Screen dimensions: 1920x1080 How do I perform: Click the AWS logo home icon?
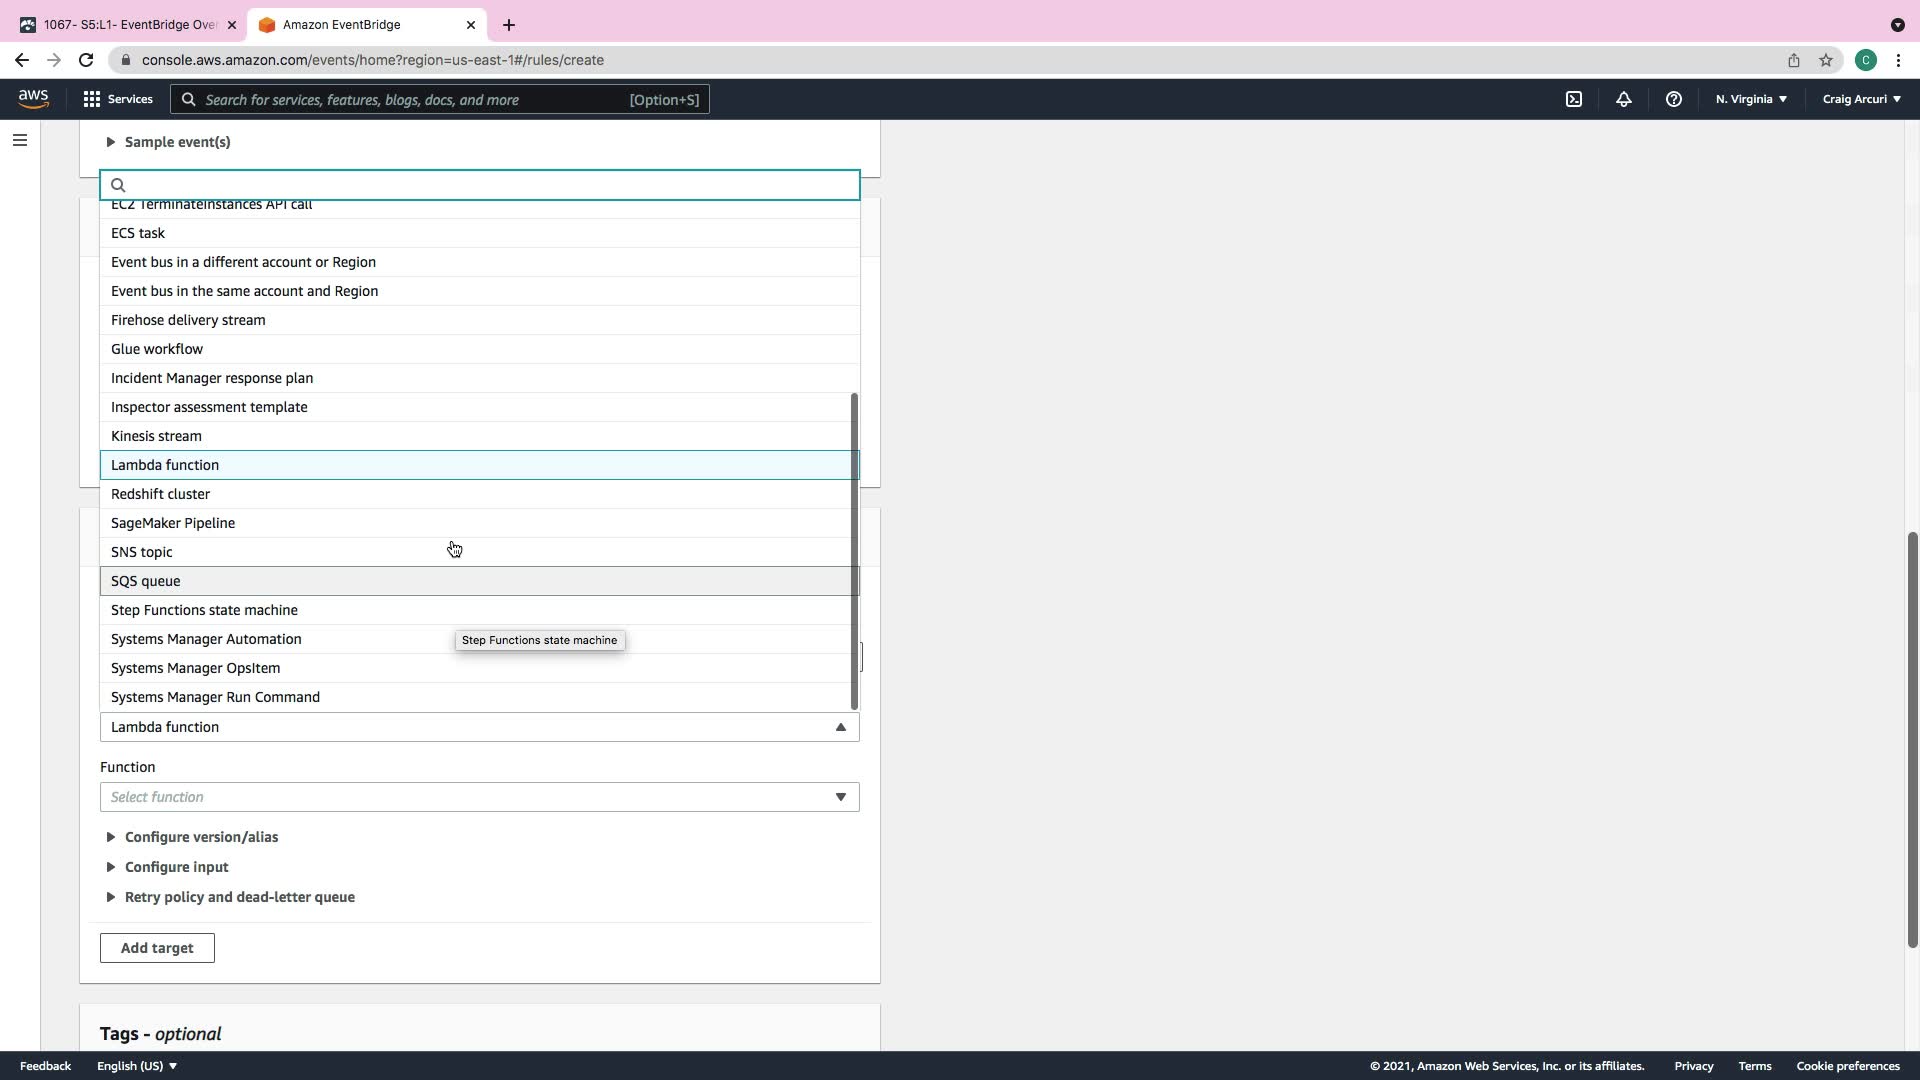point(33,98)
